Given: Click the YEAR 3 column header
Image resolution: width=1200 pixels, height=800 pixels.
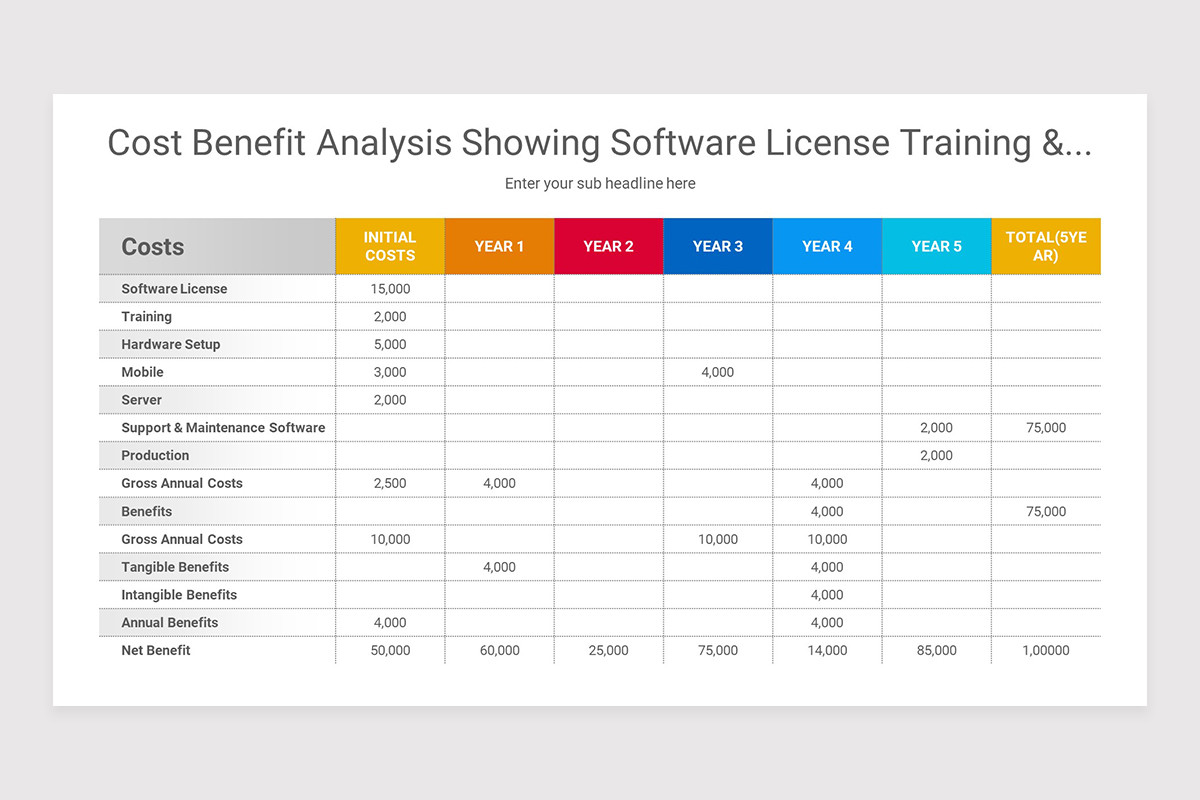Looking at the screenshot, I should point(717,246).
